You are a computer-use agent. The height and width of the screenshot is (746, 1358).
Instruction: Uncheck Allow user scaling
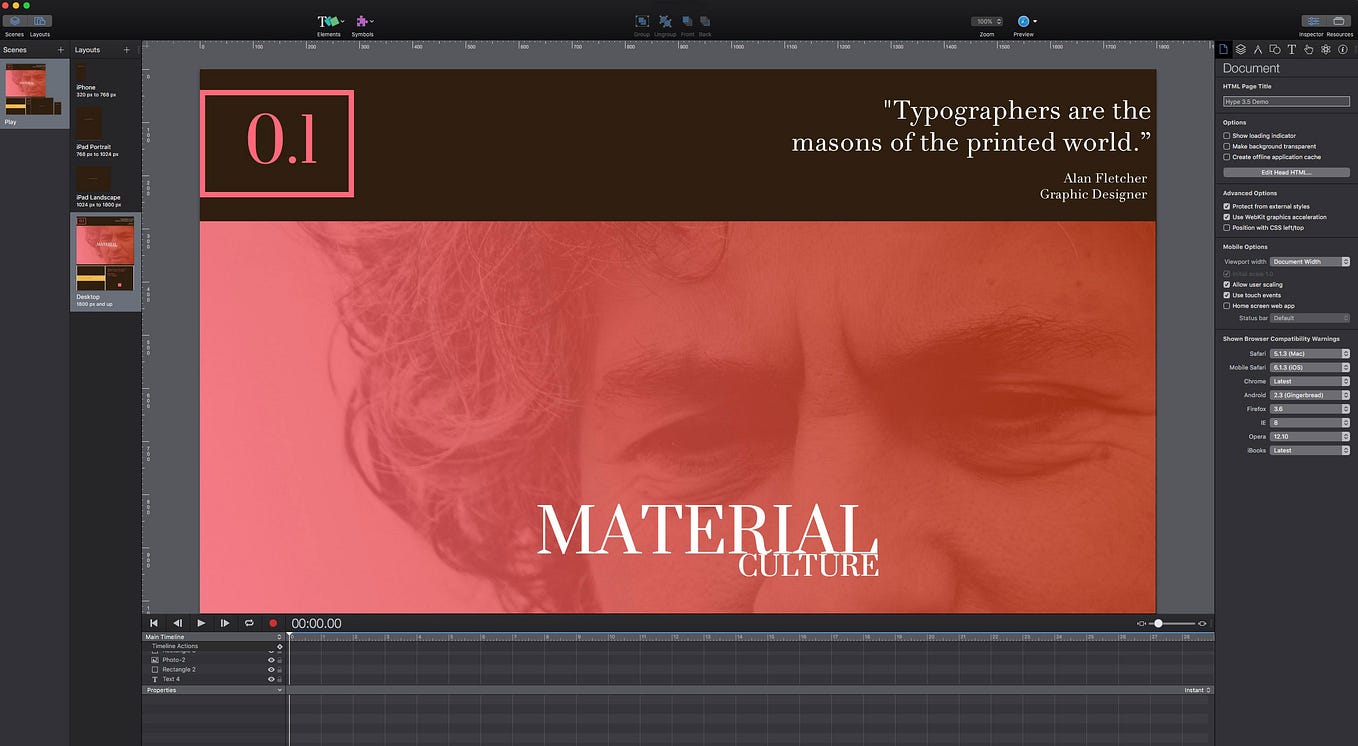coord(1227,285)
